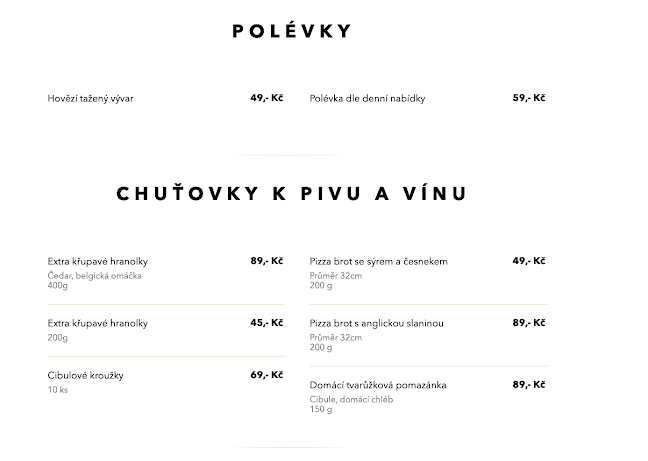
Task: Click the 45,- Kč hranolky price
Action: (x=267, y=323)
